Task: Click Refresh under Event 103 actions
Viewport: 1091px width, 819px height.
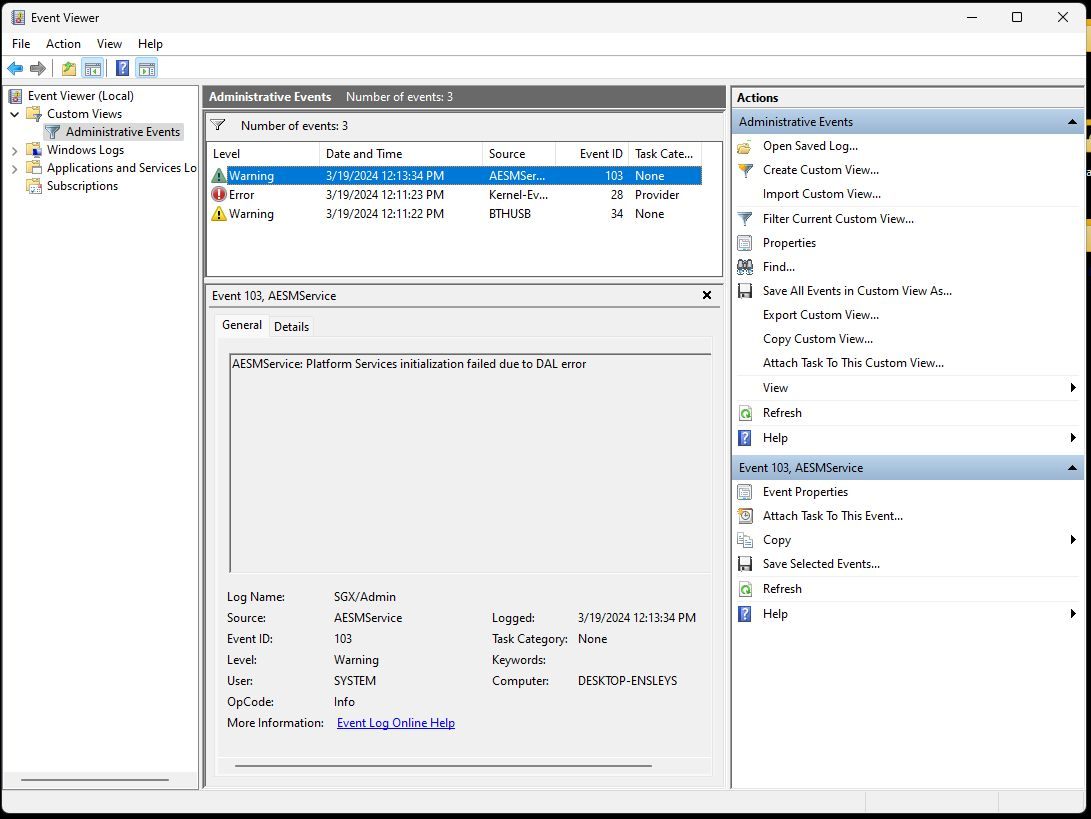Action: pyautogui.click(x=782, y=589)
